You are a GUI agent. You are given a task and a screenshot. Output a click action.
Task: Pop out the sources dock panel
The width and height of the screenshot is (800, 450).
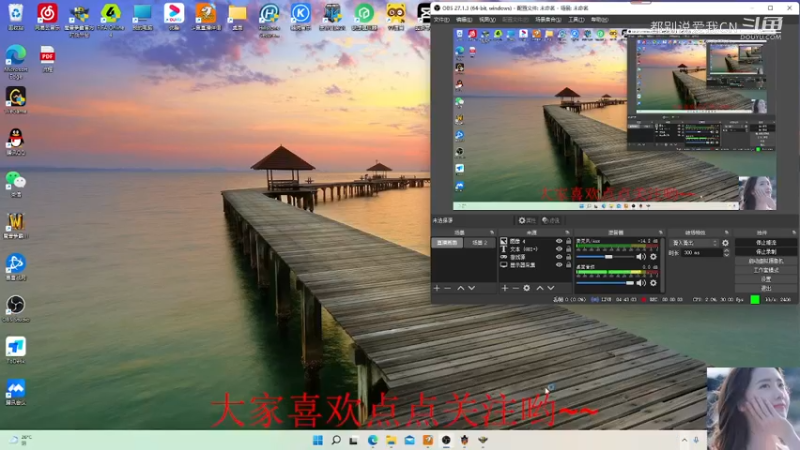[x=567, y=233]
